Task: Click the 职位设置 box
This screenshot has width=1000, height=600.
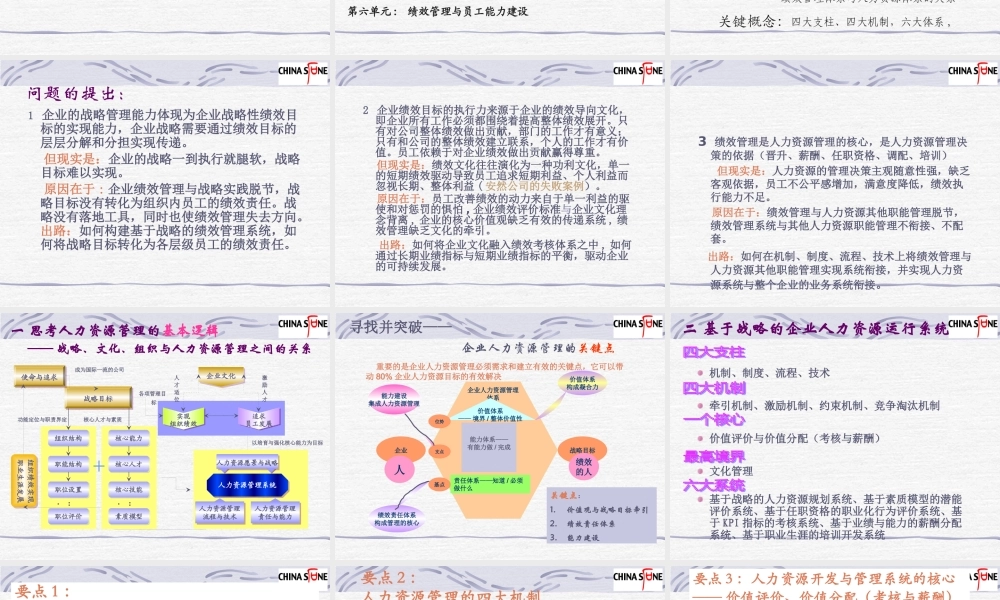Action: 68,490
